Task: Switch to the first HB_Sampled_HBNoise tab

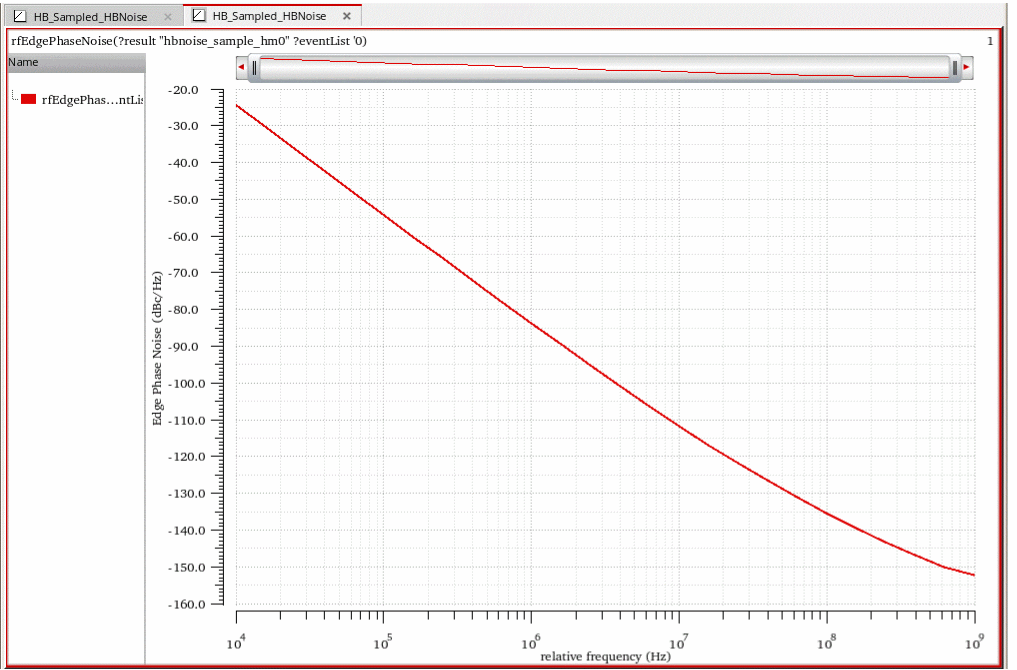Action: [90, 16]
